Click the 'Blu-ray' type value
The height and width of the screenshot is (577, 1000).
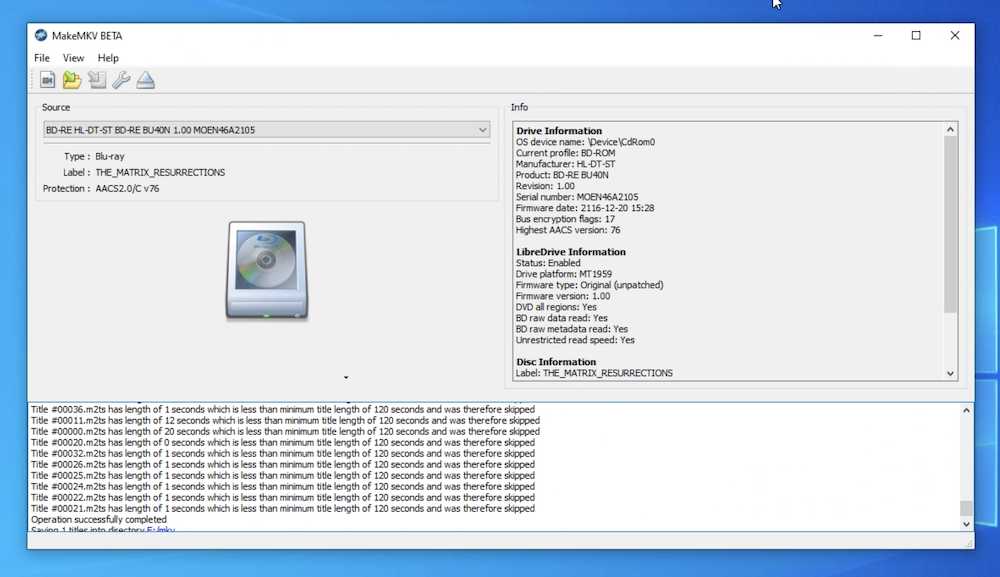point(110,156)
